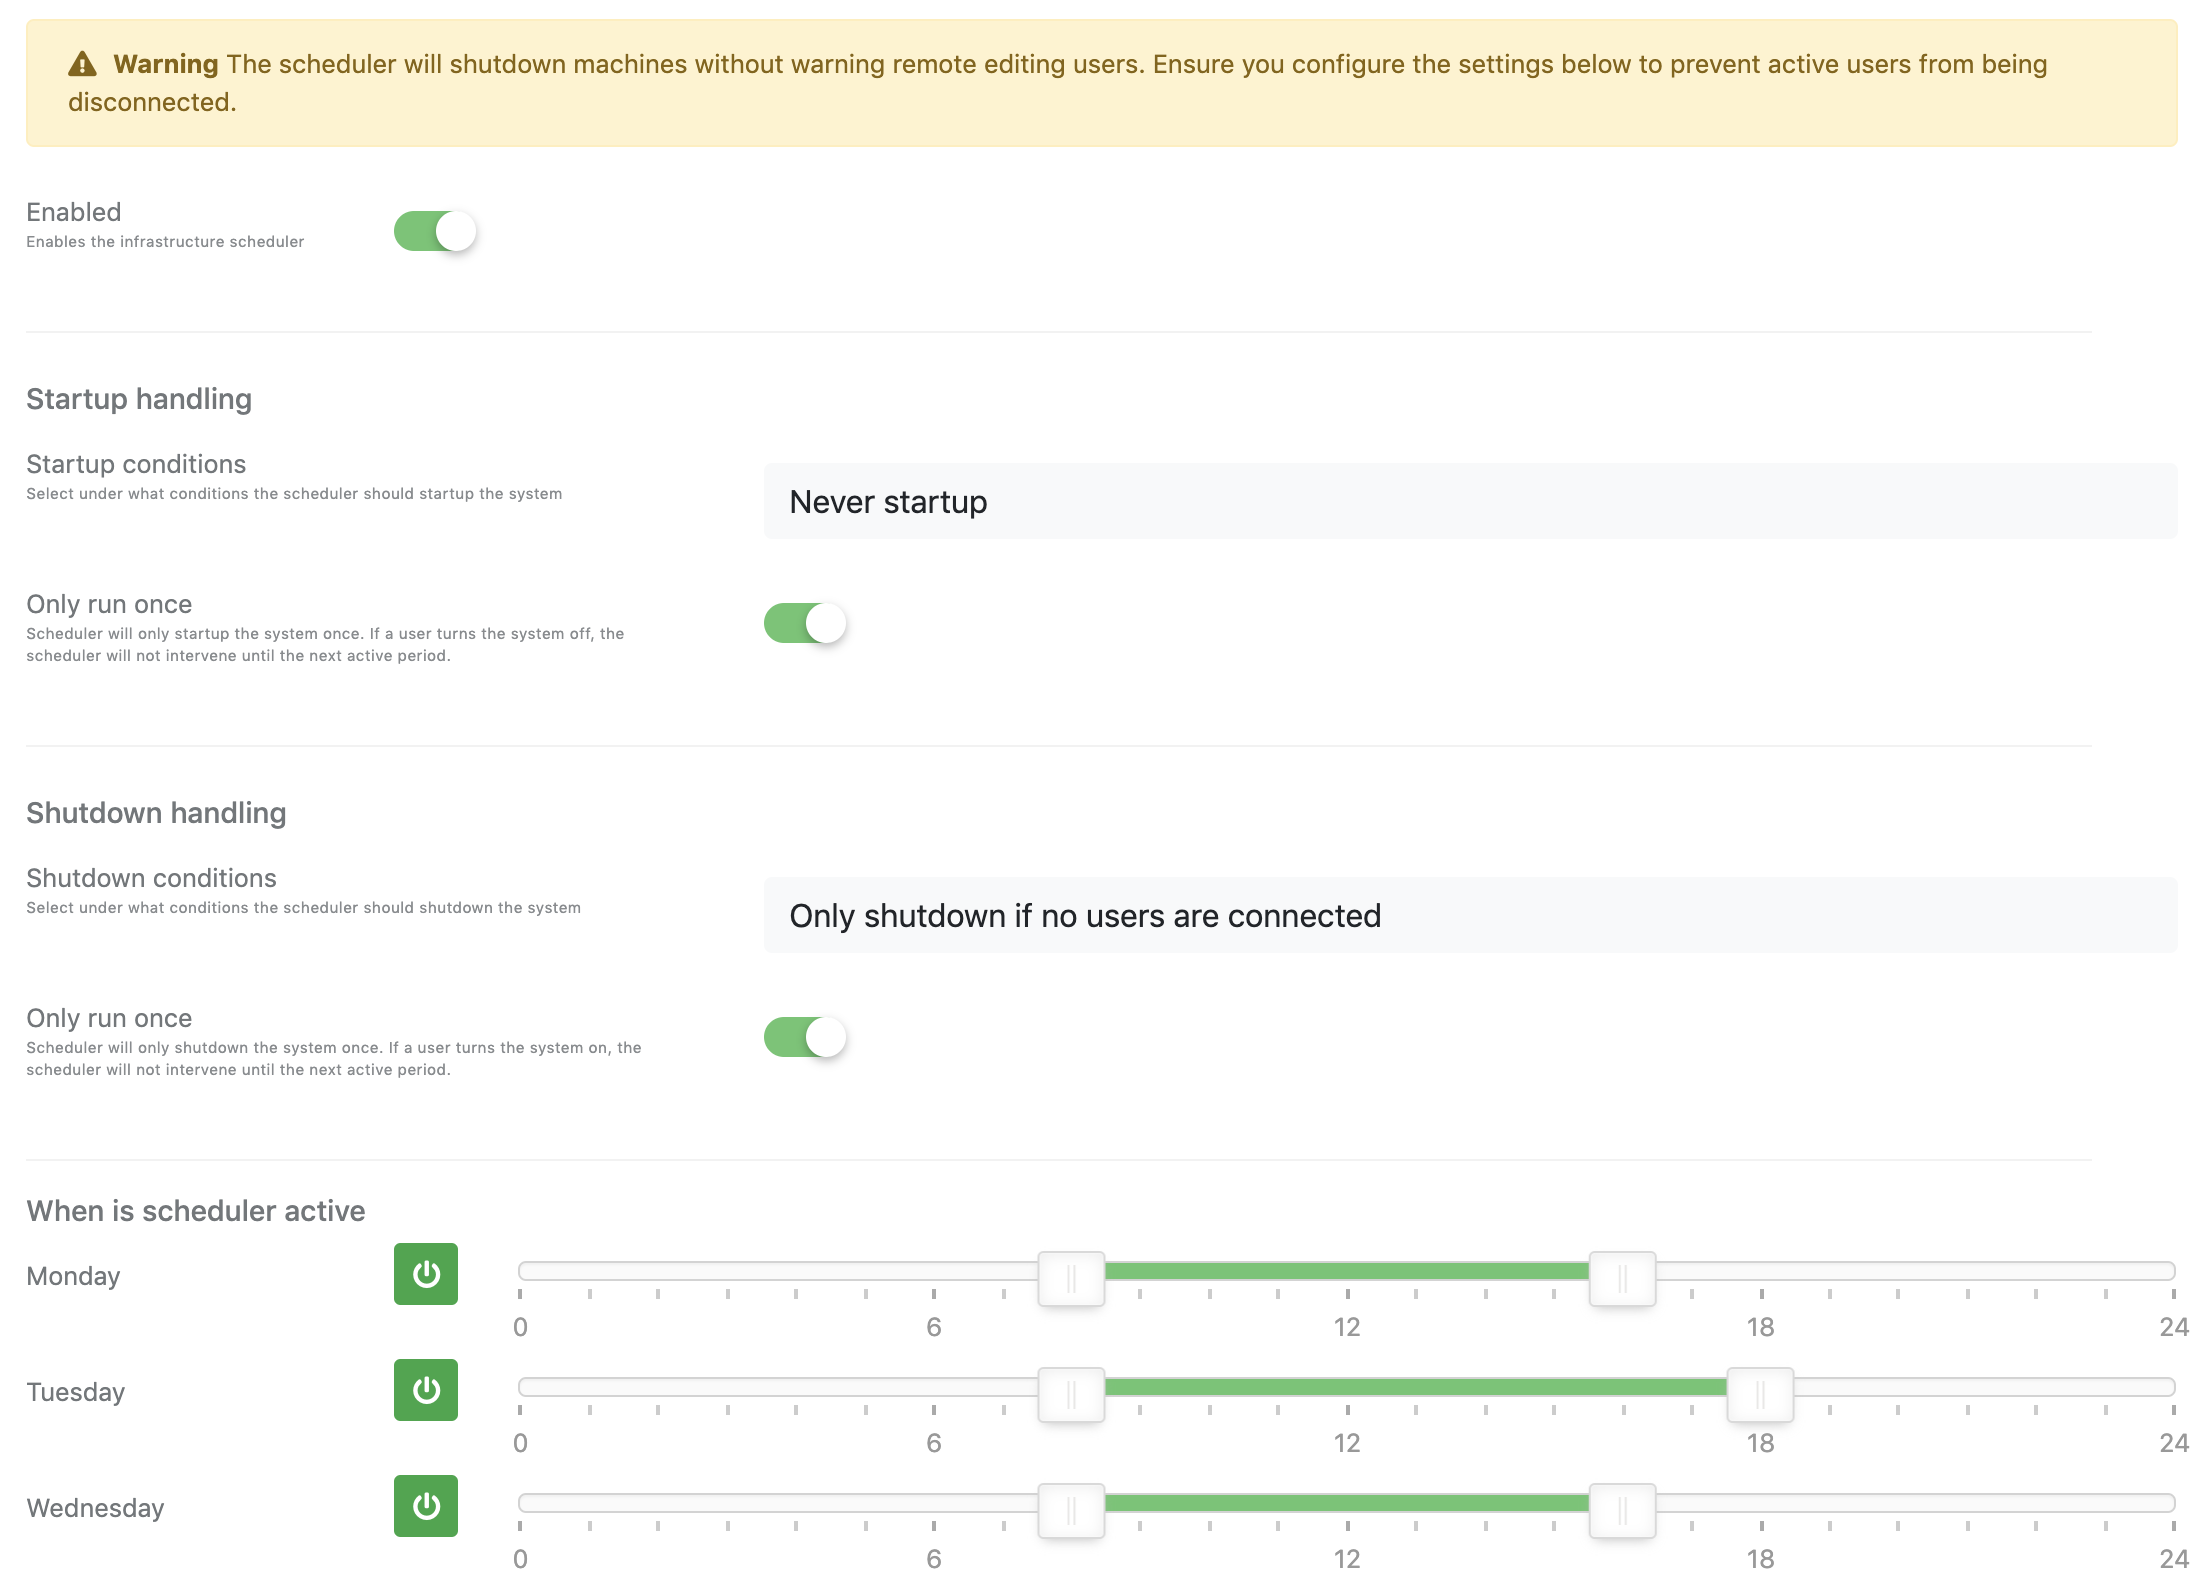Click Tuesday's slider end handle
This screenshot has width=2212, height=1586.
(1760, 1394)
